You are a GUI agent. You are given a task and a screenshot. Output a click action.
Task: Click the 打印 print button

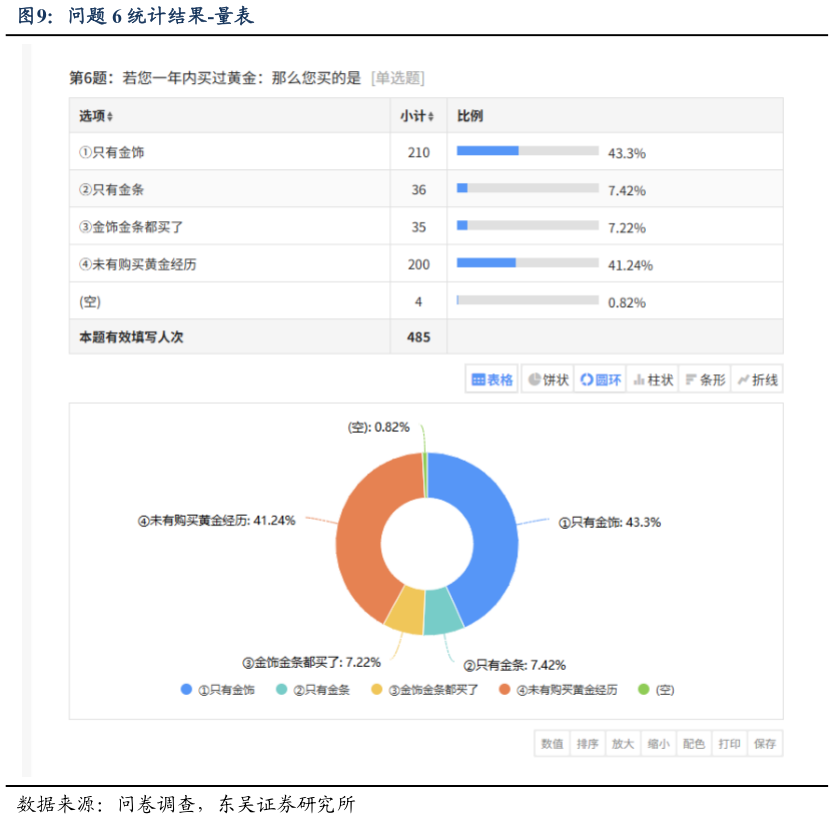point(729,743)
